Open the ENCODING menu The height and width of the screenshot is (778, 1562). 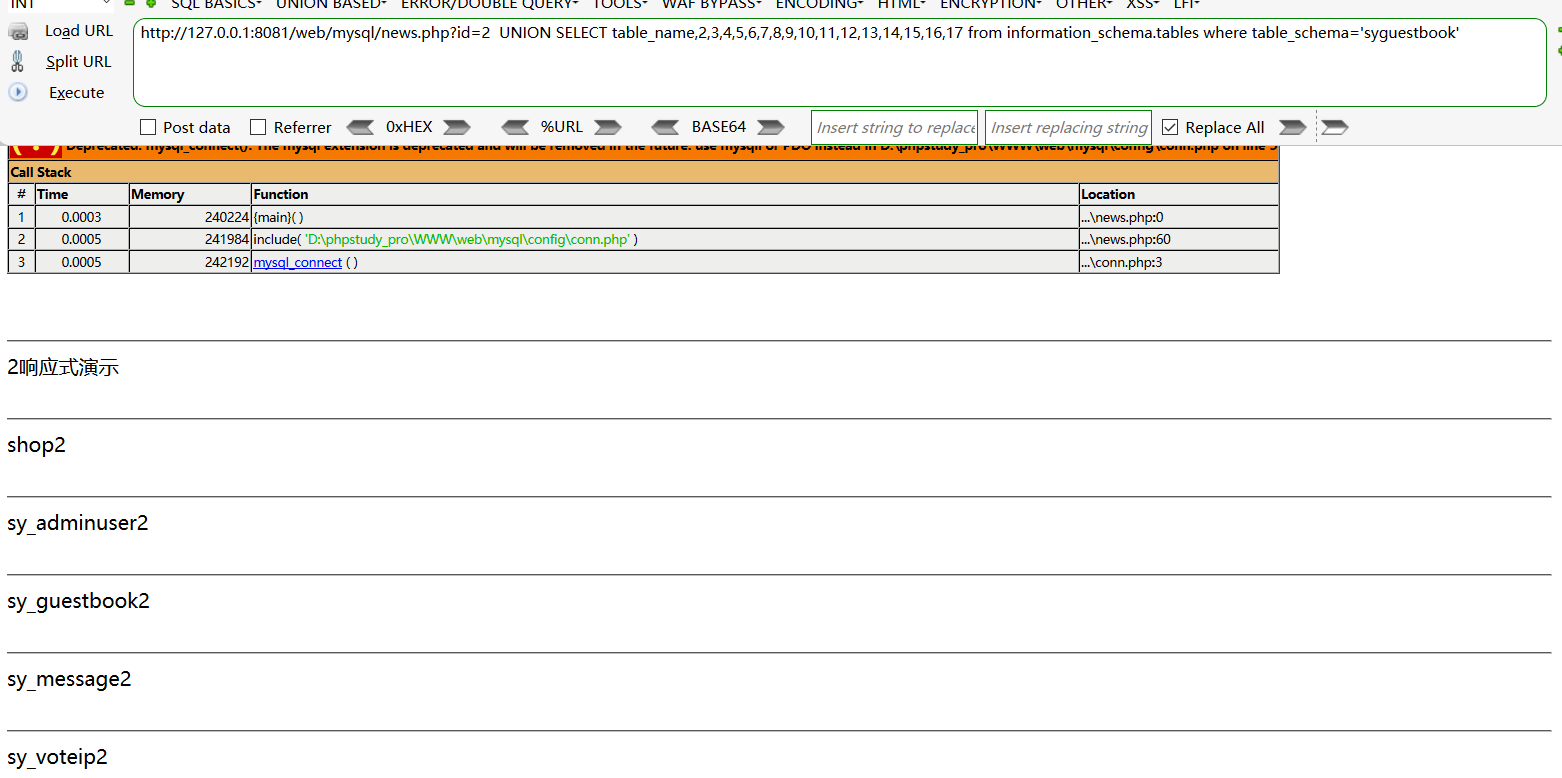point(819,4)
